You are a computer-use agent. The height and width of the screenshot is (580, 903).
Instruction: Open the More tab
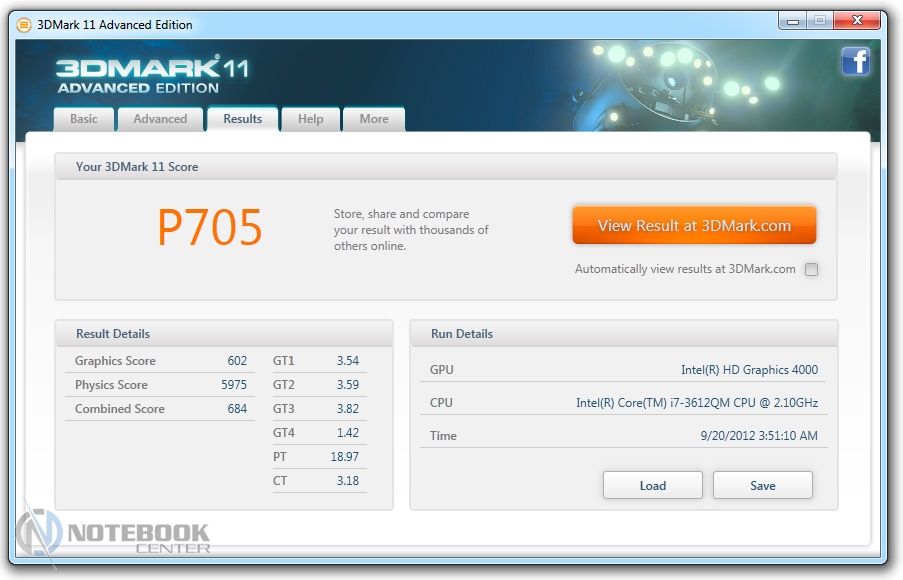pyautogui.click(x=374, y=119)
